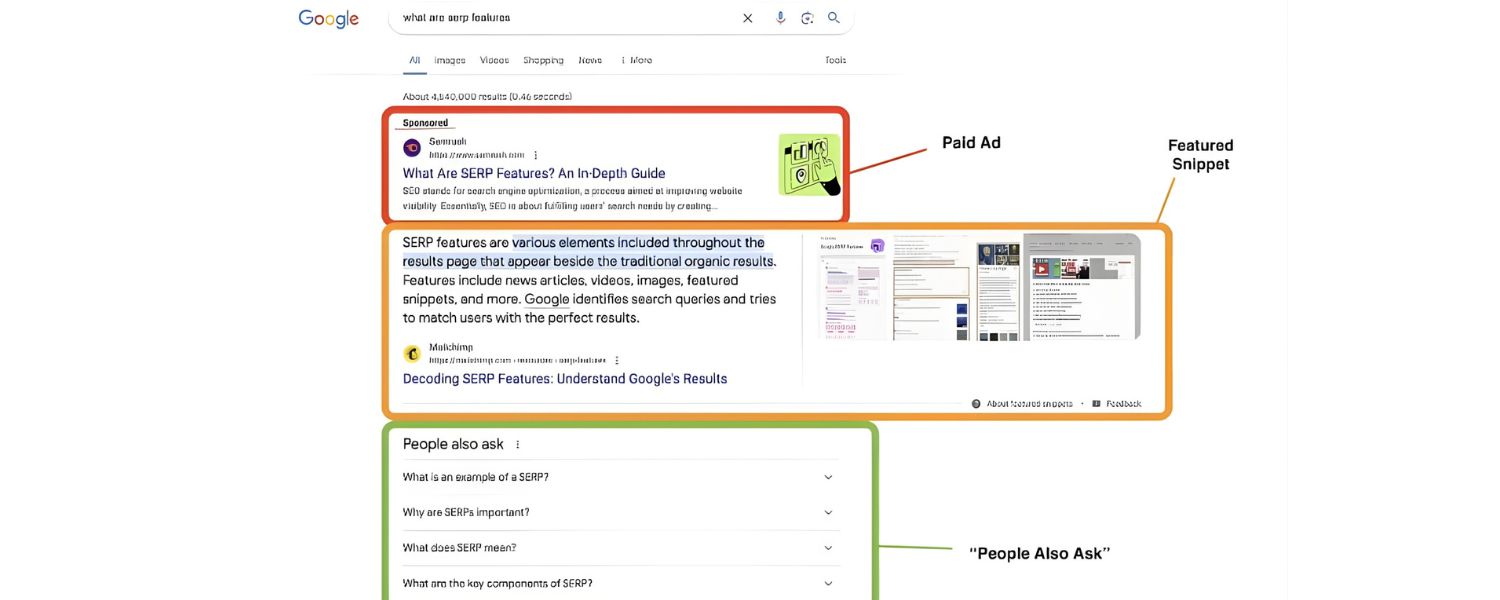Viewport: 1500px width, 600px height.
Task: Click the Semrush favicon in the sponsored result
Action: click(411, 147)
